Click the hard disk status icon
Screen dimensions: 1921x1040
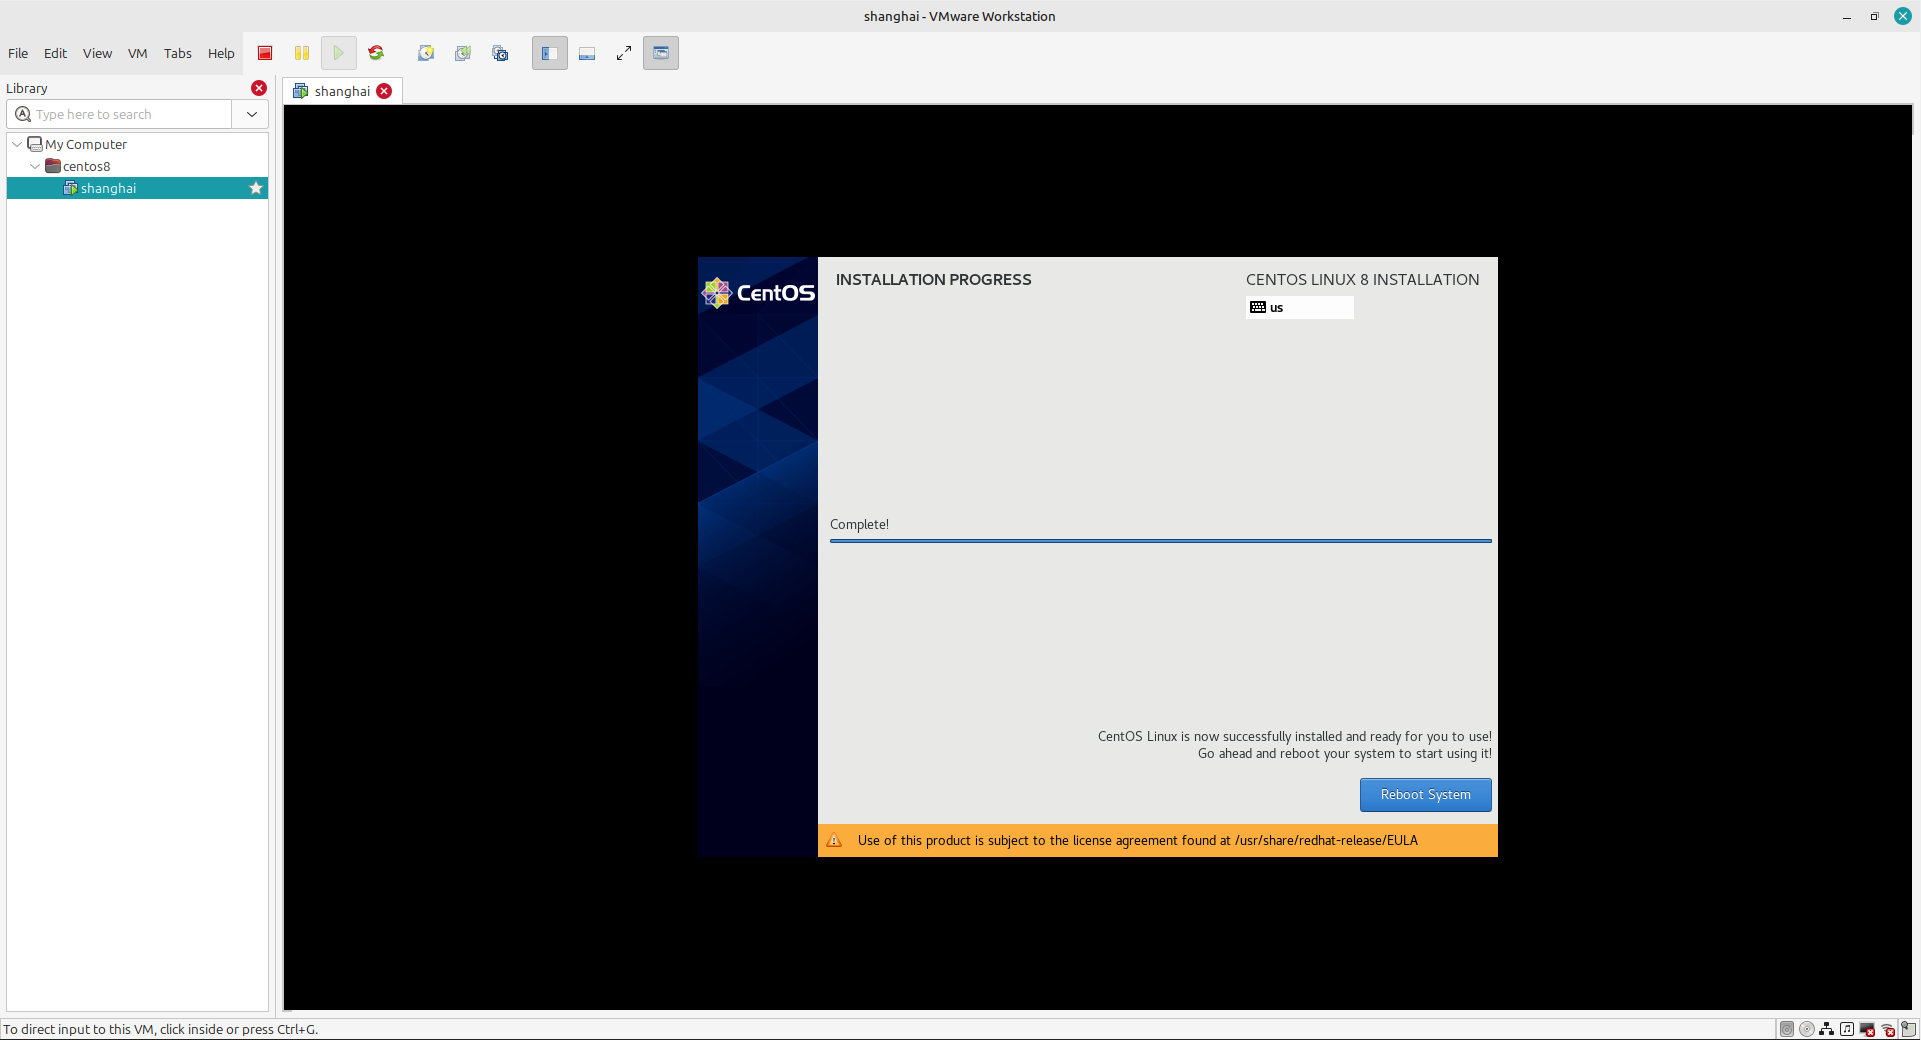pyautogui.click(x=1787, y=1029)
